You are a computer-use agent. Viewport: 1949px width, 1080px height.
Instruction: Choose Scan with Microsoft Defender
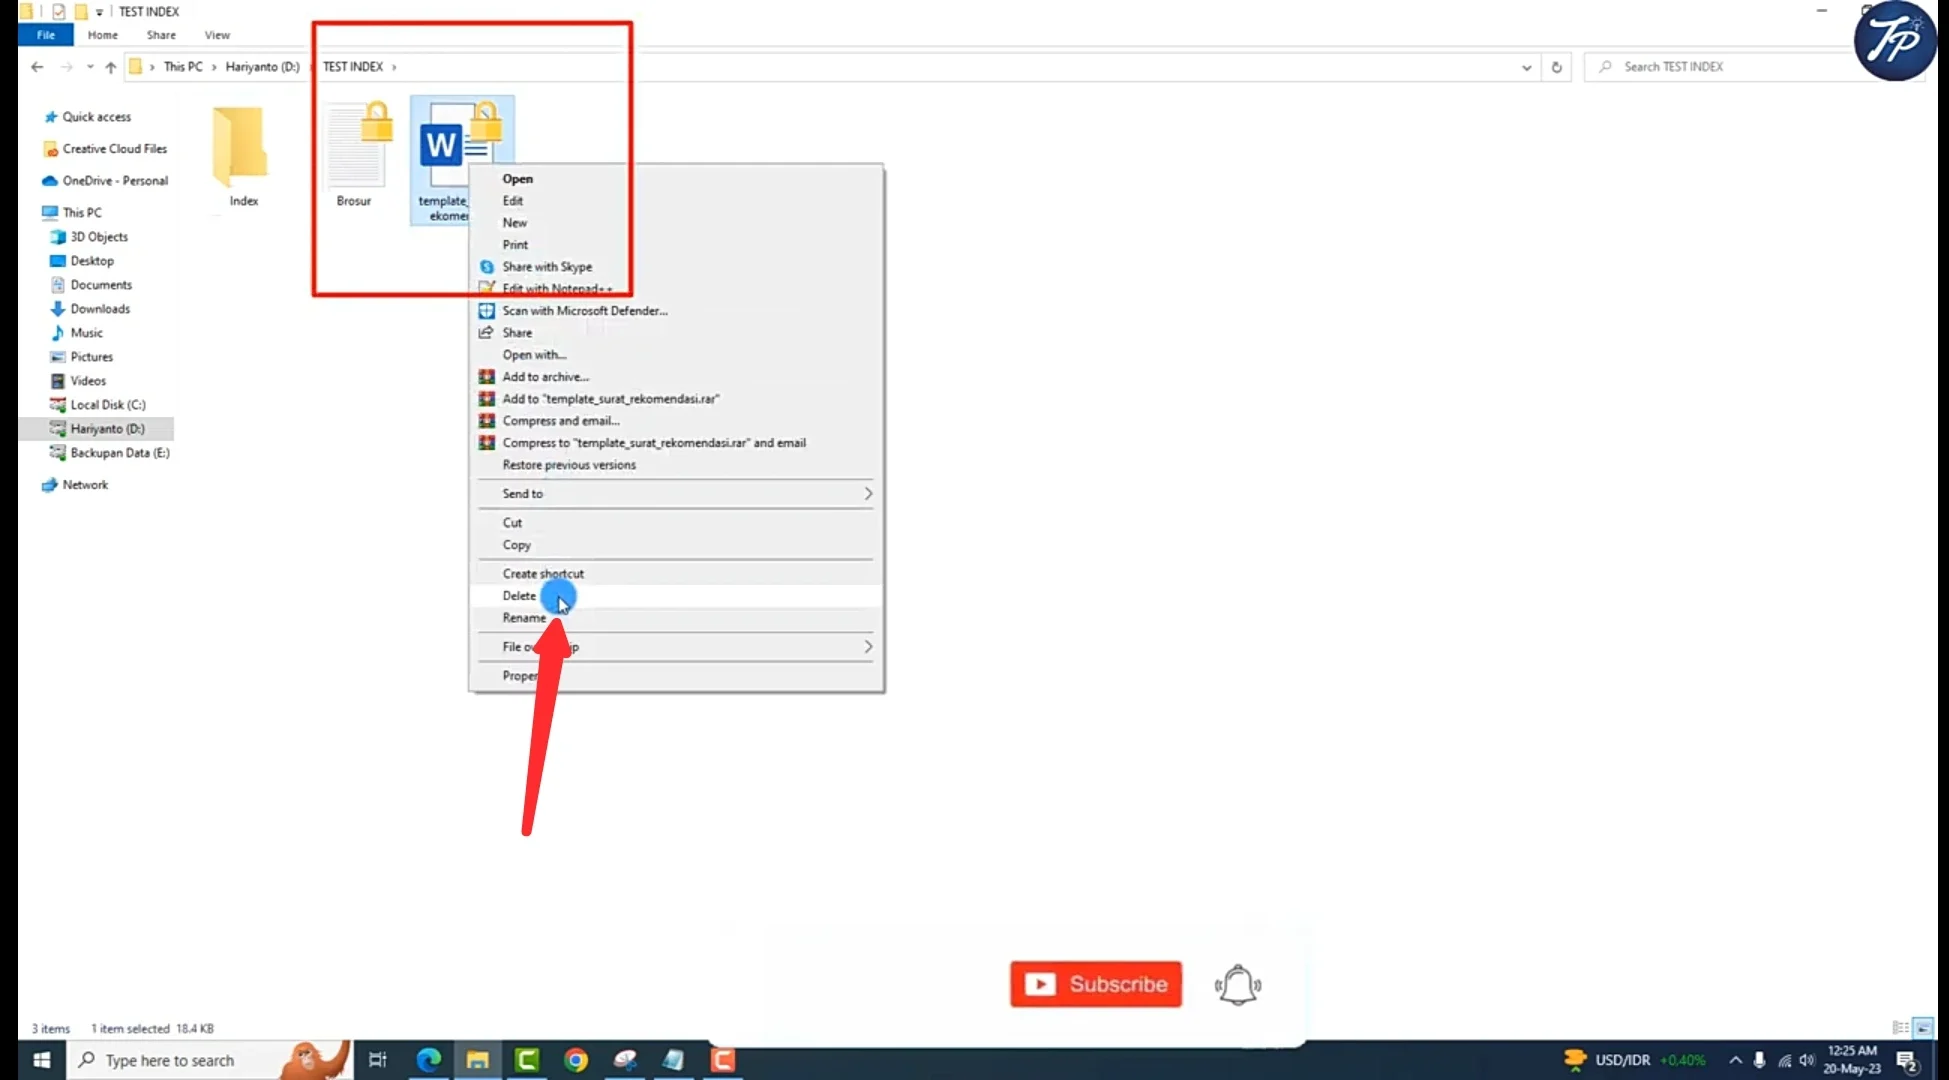585,311
